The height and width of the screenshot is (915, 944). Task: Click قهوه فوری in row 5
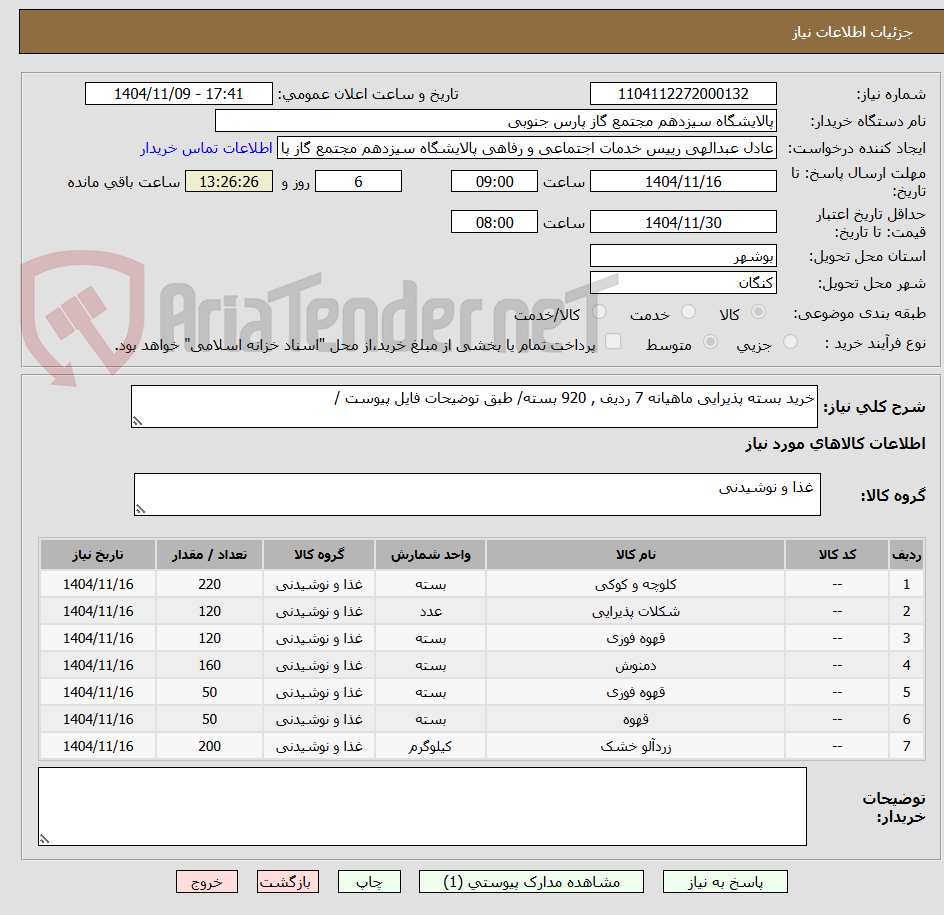click(635, 692)
